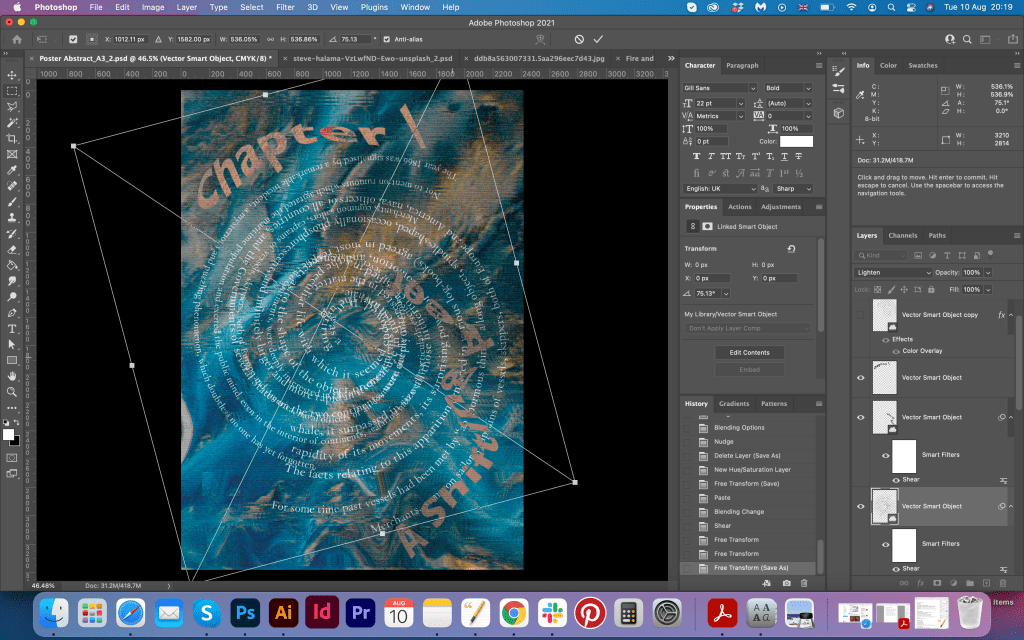Cancel the transform using the circle-slash icon
Viewport: 1024px width, 640px height.
pyautogui.click(x=578, y=39)
